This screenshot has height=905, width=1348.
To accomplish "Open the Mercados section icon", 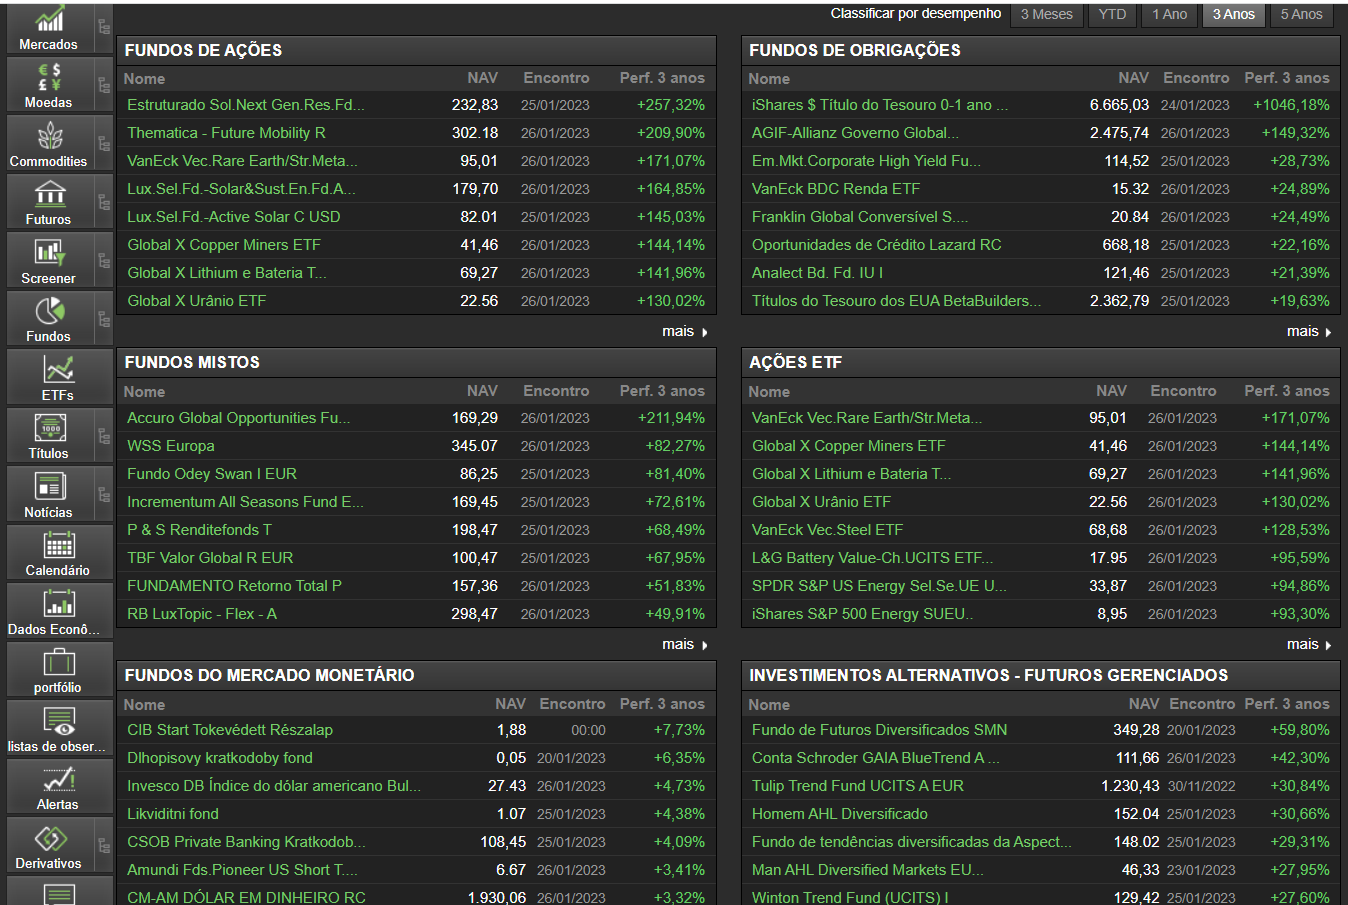I will (x=49, y=20).
